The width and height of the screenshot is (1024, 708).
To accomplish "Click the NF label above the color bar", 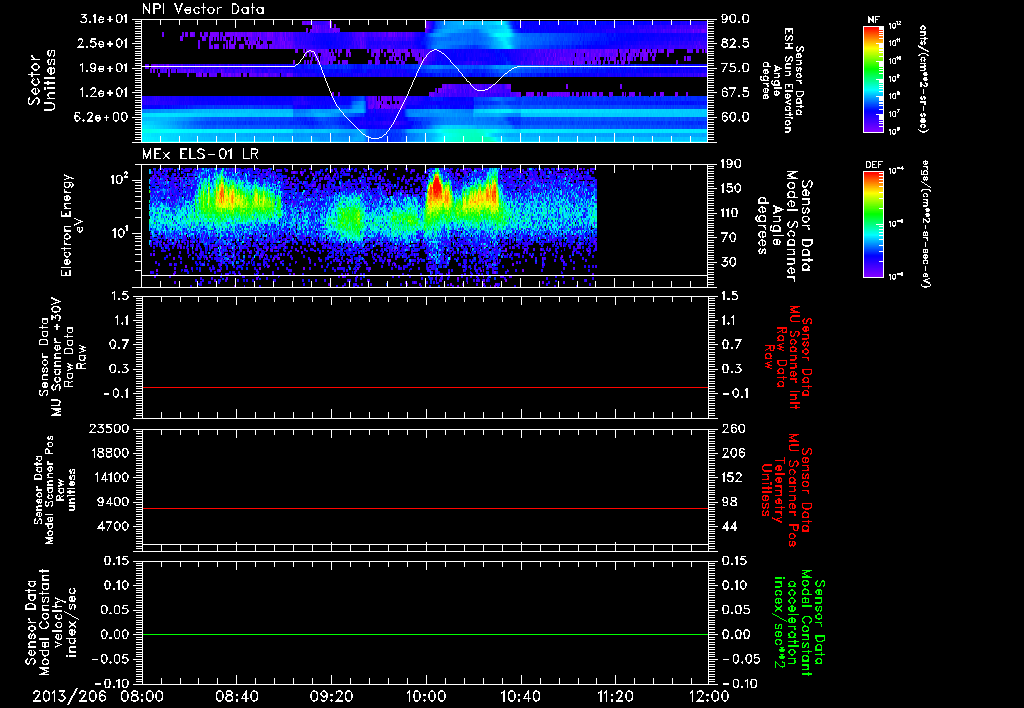I will 874,20.
